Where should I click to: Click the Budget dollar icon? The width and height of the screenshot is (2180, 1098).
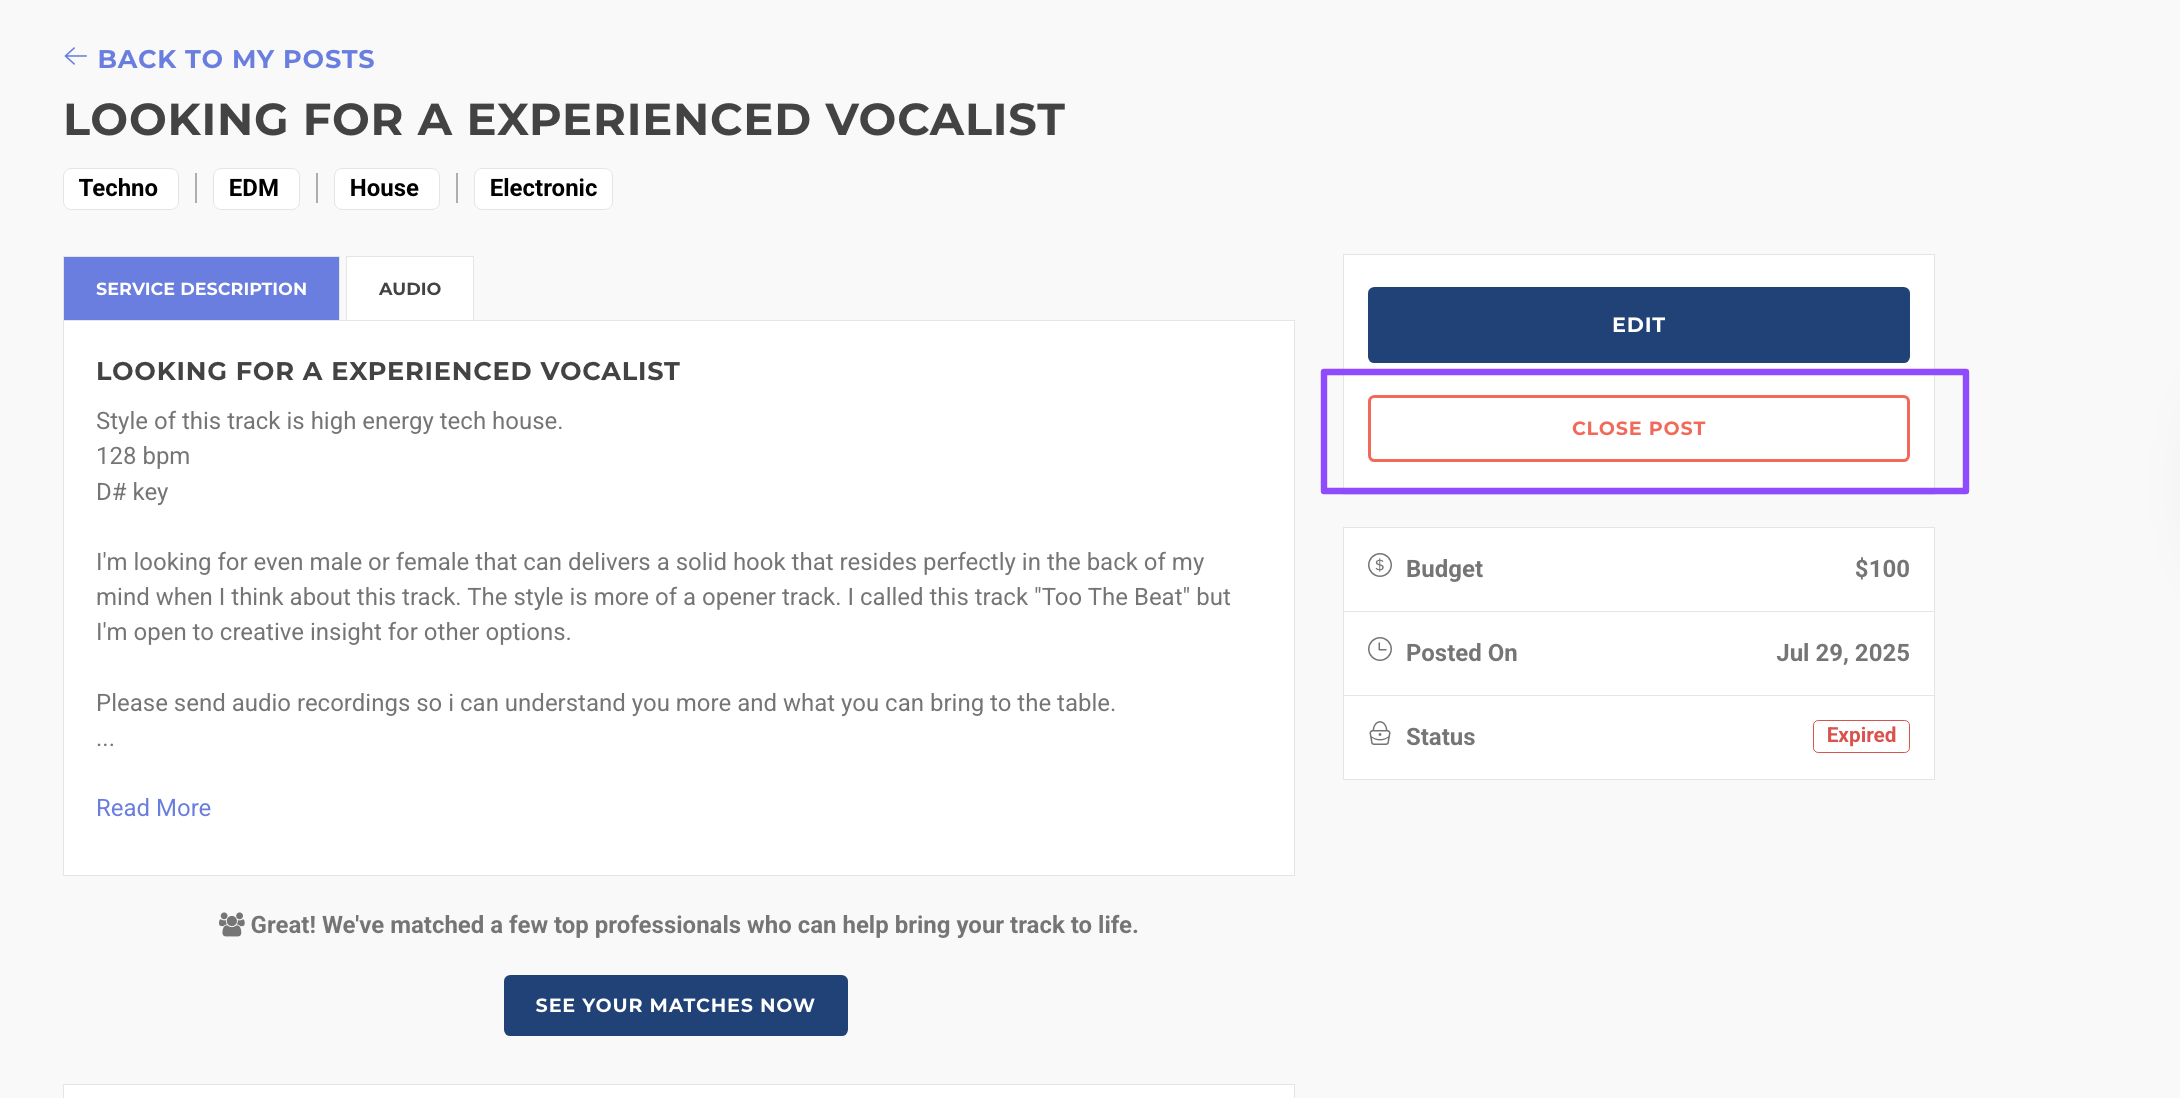[1380, 566]
